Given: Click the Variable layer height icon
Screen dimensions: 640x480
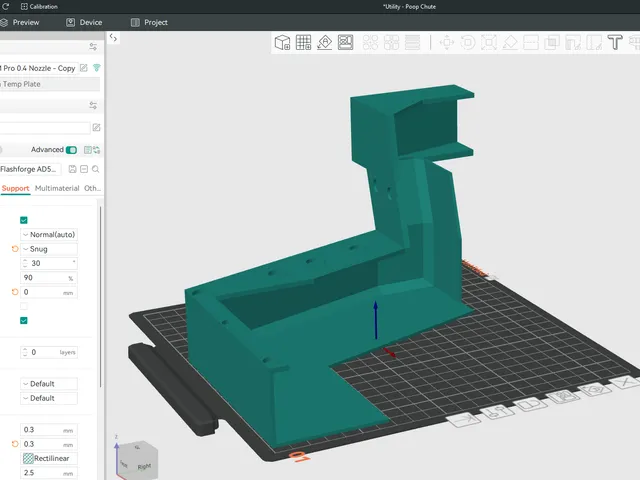Looking at the screenshot, I should [x=412, y=42].
